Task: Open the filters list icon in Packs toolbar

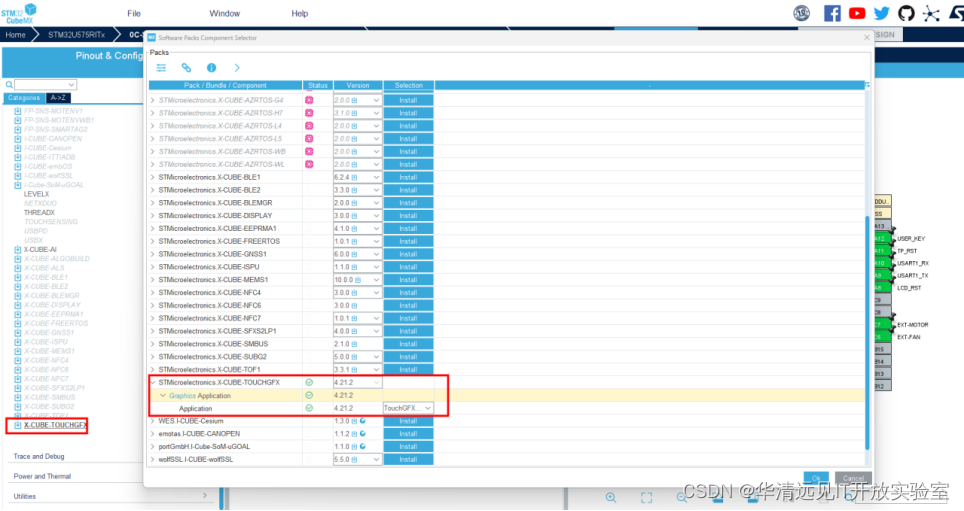Action: [161, 68]
